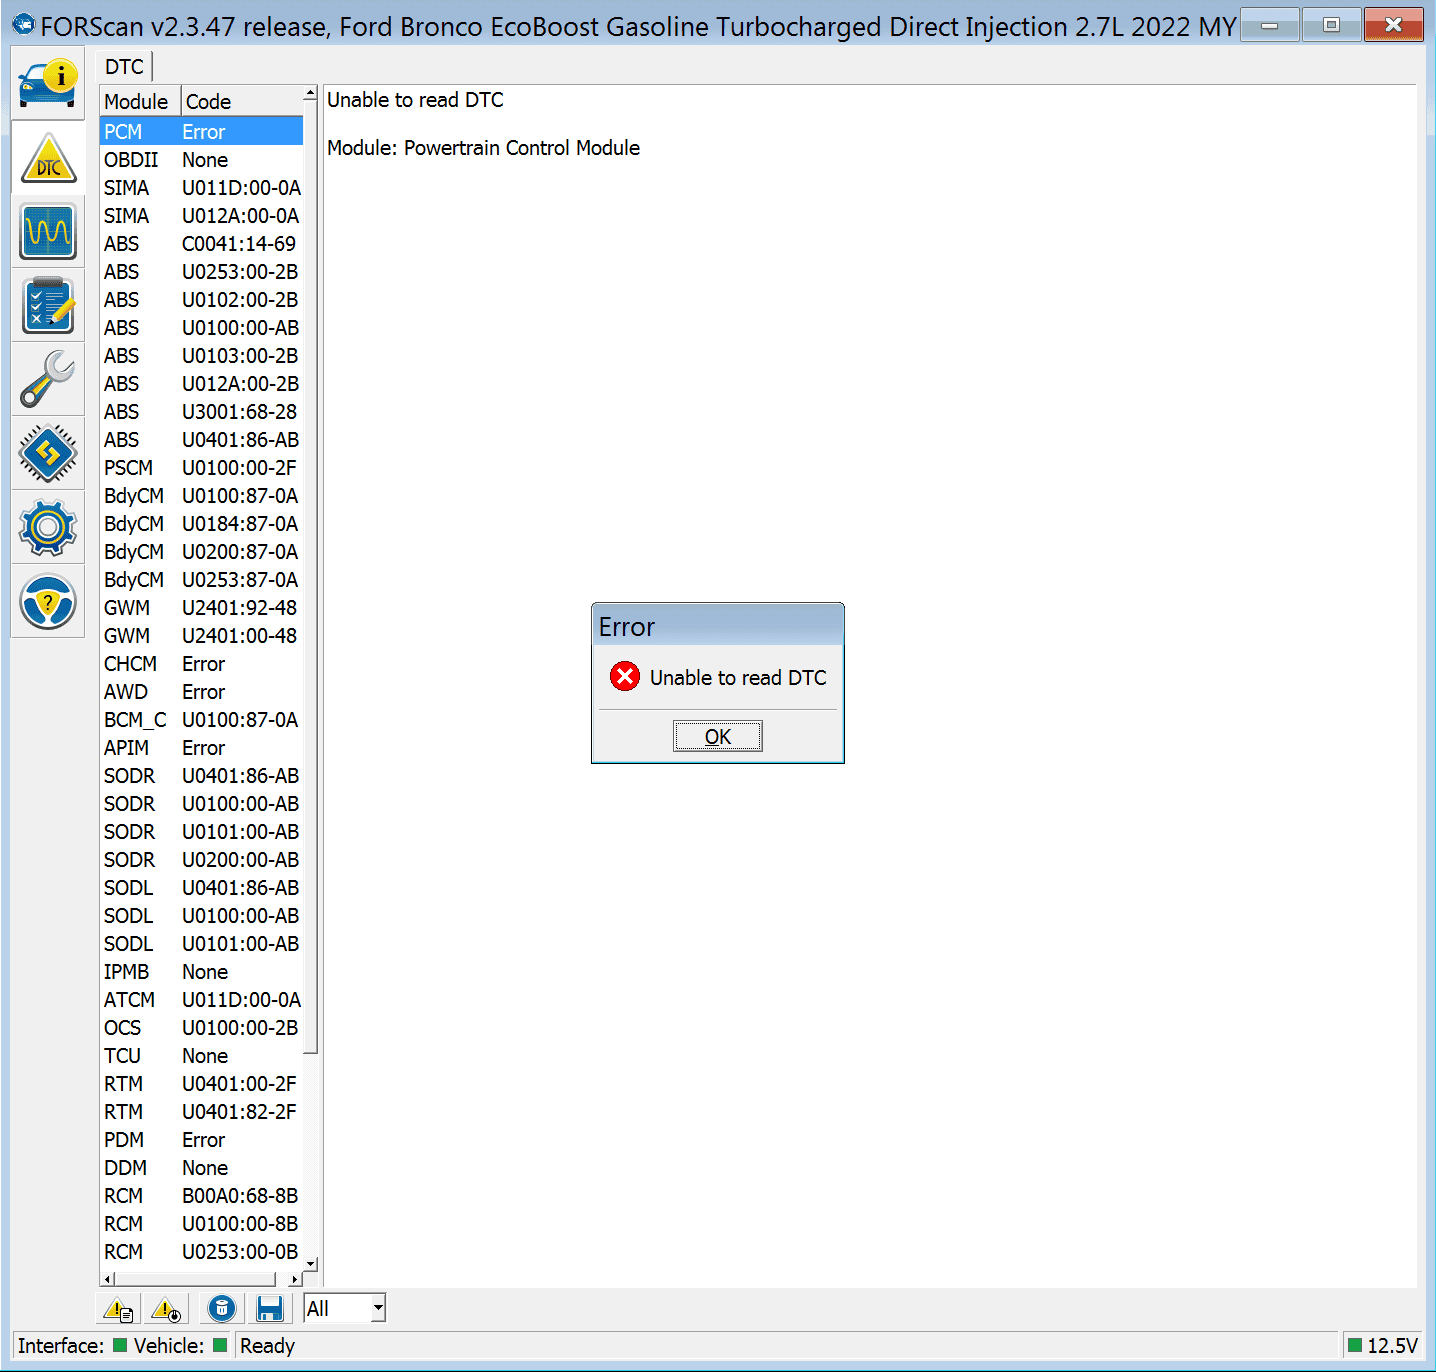1436x1372 pixels.
Task: Click the Ready status bar text
Action: [267, 1346]
